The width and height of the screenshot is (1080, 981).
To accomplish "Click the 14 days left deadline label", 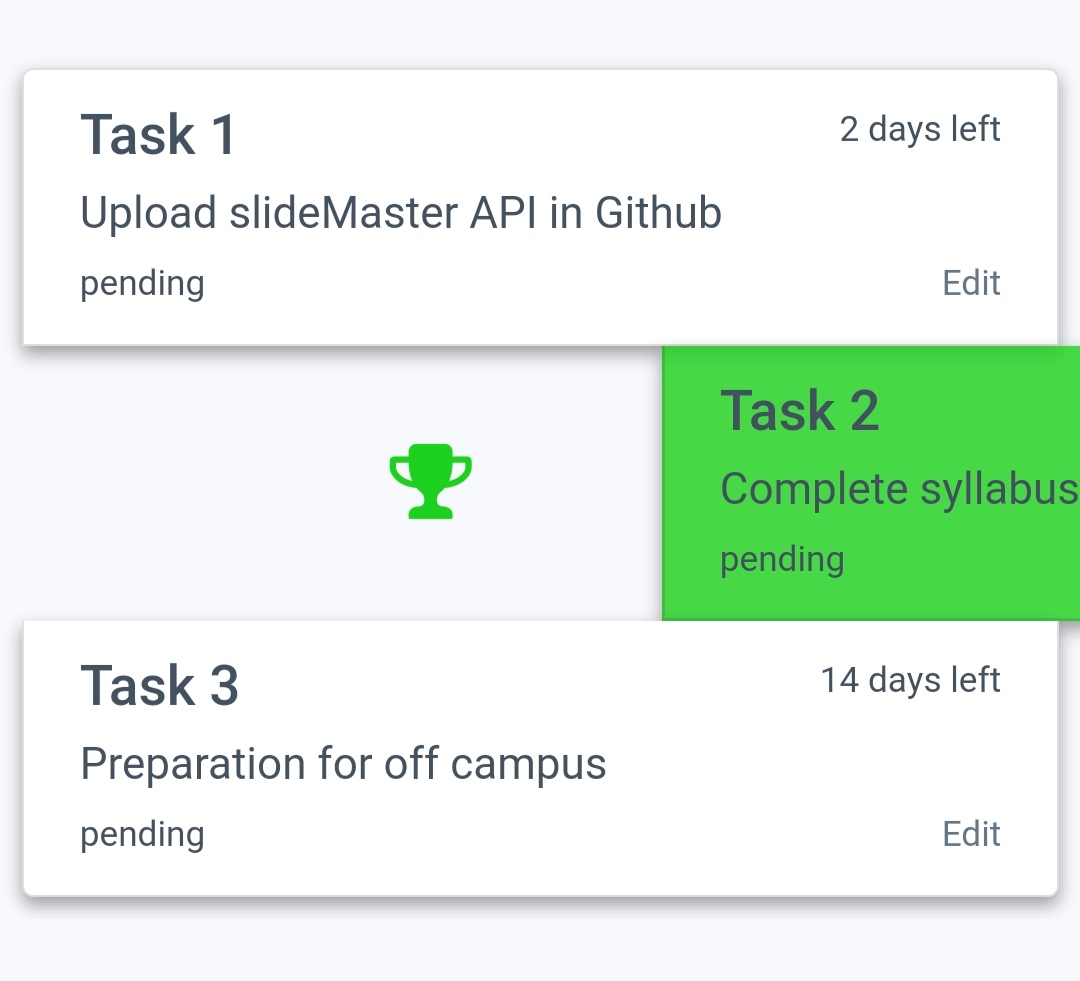I will pos(910,680).
